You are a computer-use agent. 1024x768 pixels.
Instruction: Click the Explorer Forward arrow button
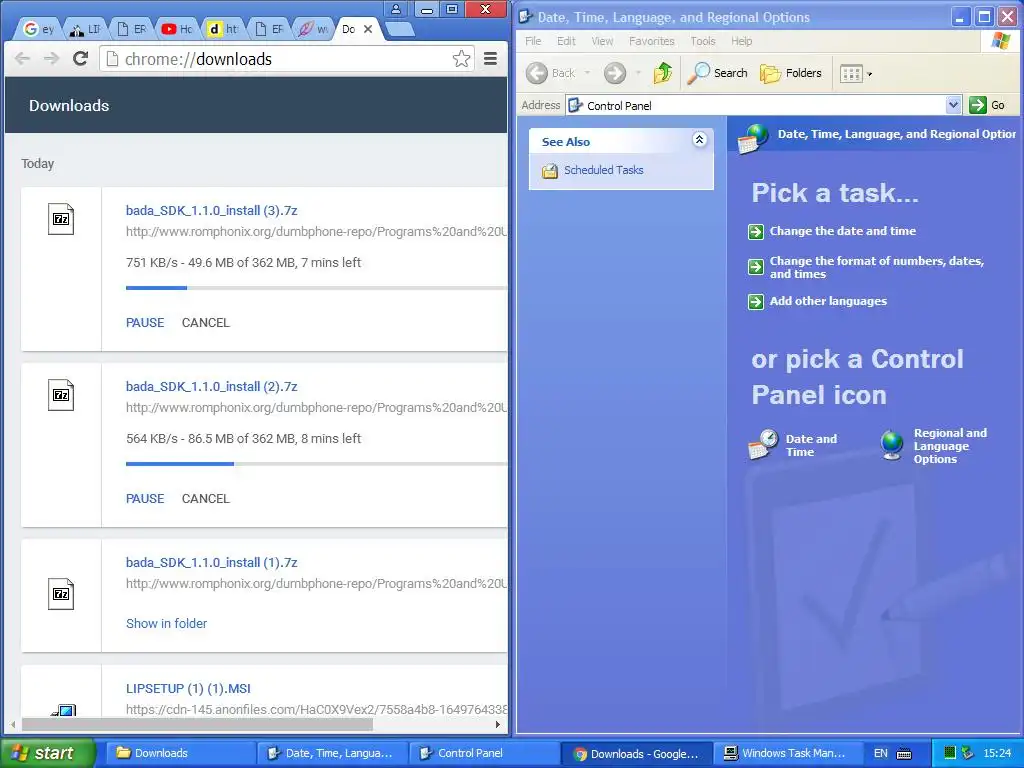pyautogui.click(x=615, y=73)
